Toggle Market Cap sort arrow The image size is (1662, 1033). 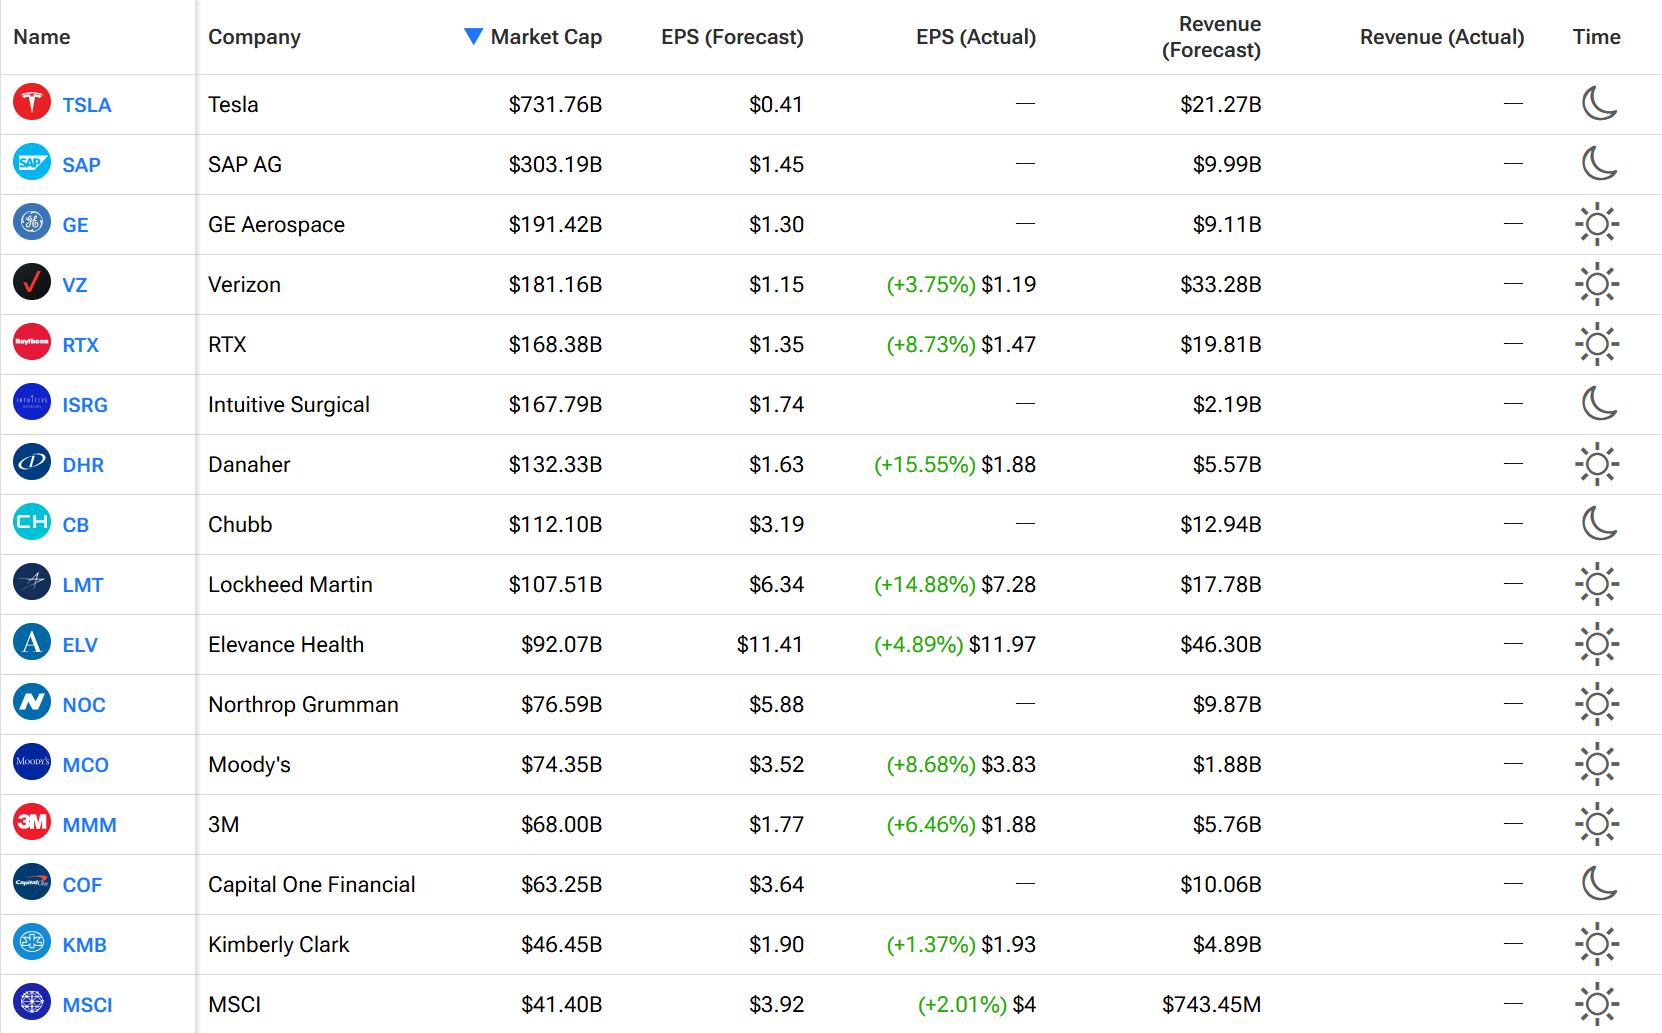(x=474, y=36)
